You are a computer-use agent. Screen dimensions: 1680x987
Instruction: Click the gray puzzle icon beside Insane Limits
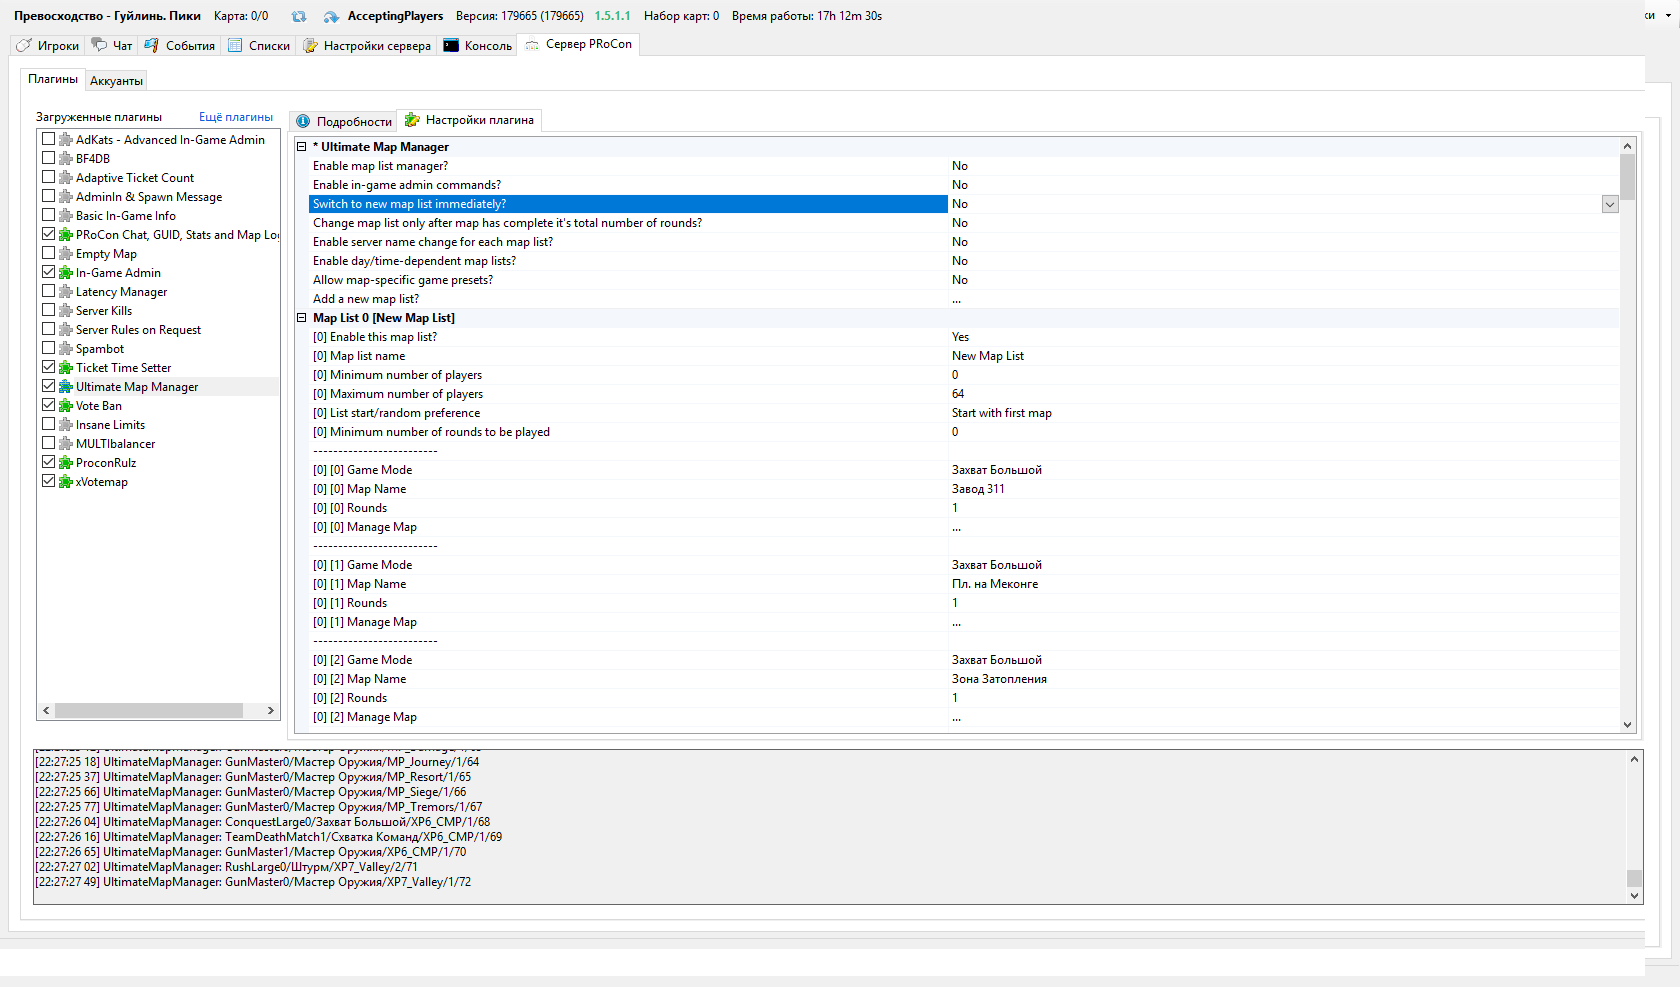pyautogui.click(x=66, y=425)
